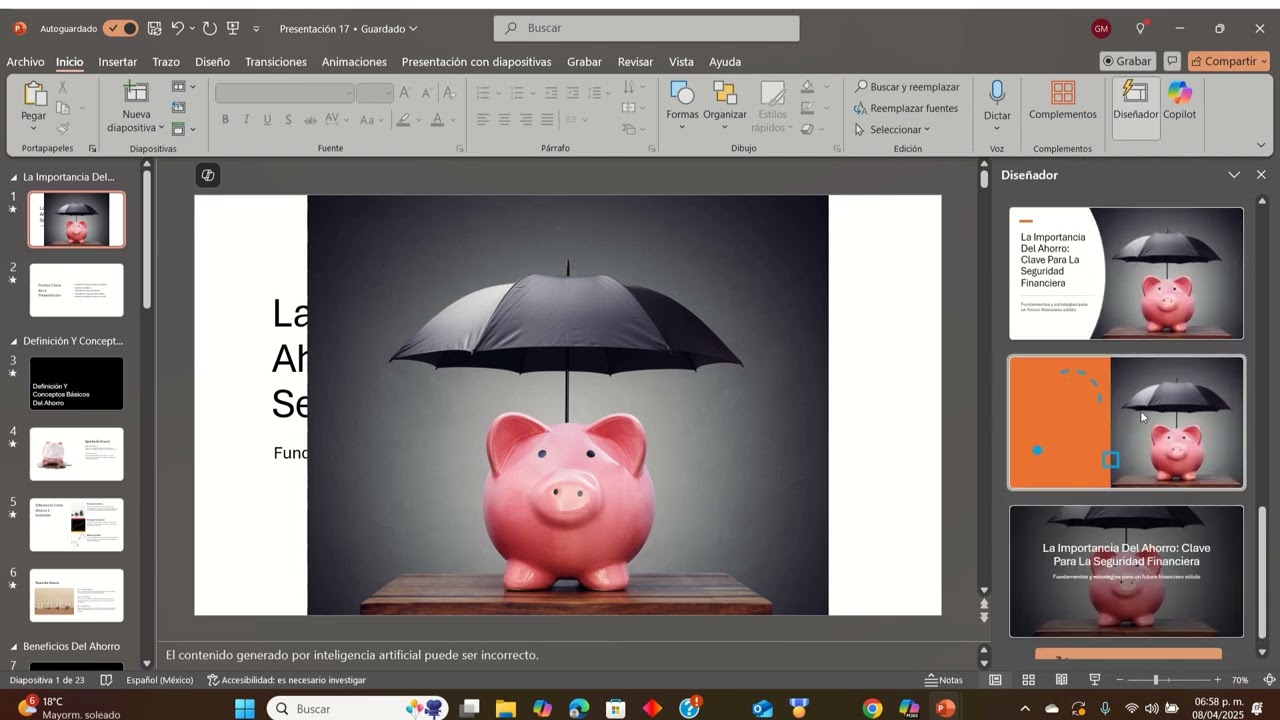Switch to Reading view icon

(x=1061, y=680)
